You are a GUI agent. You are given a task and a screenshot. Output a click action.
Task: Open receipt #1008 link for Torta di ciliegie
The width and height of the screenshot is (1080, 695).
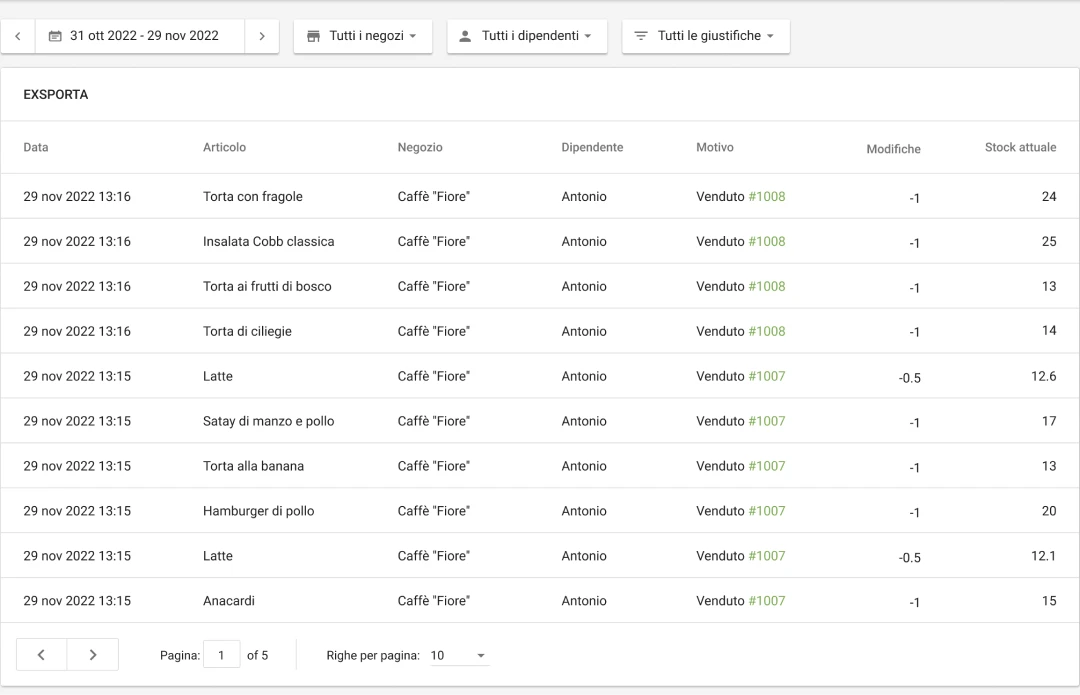click(767, 332)
